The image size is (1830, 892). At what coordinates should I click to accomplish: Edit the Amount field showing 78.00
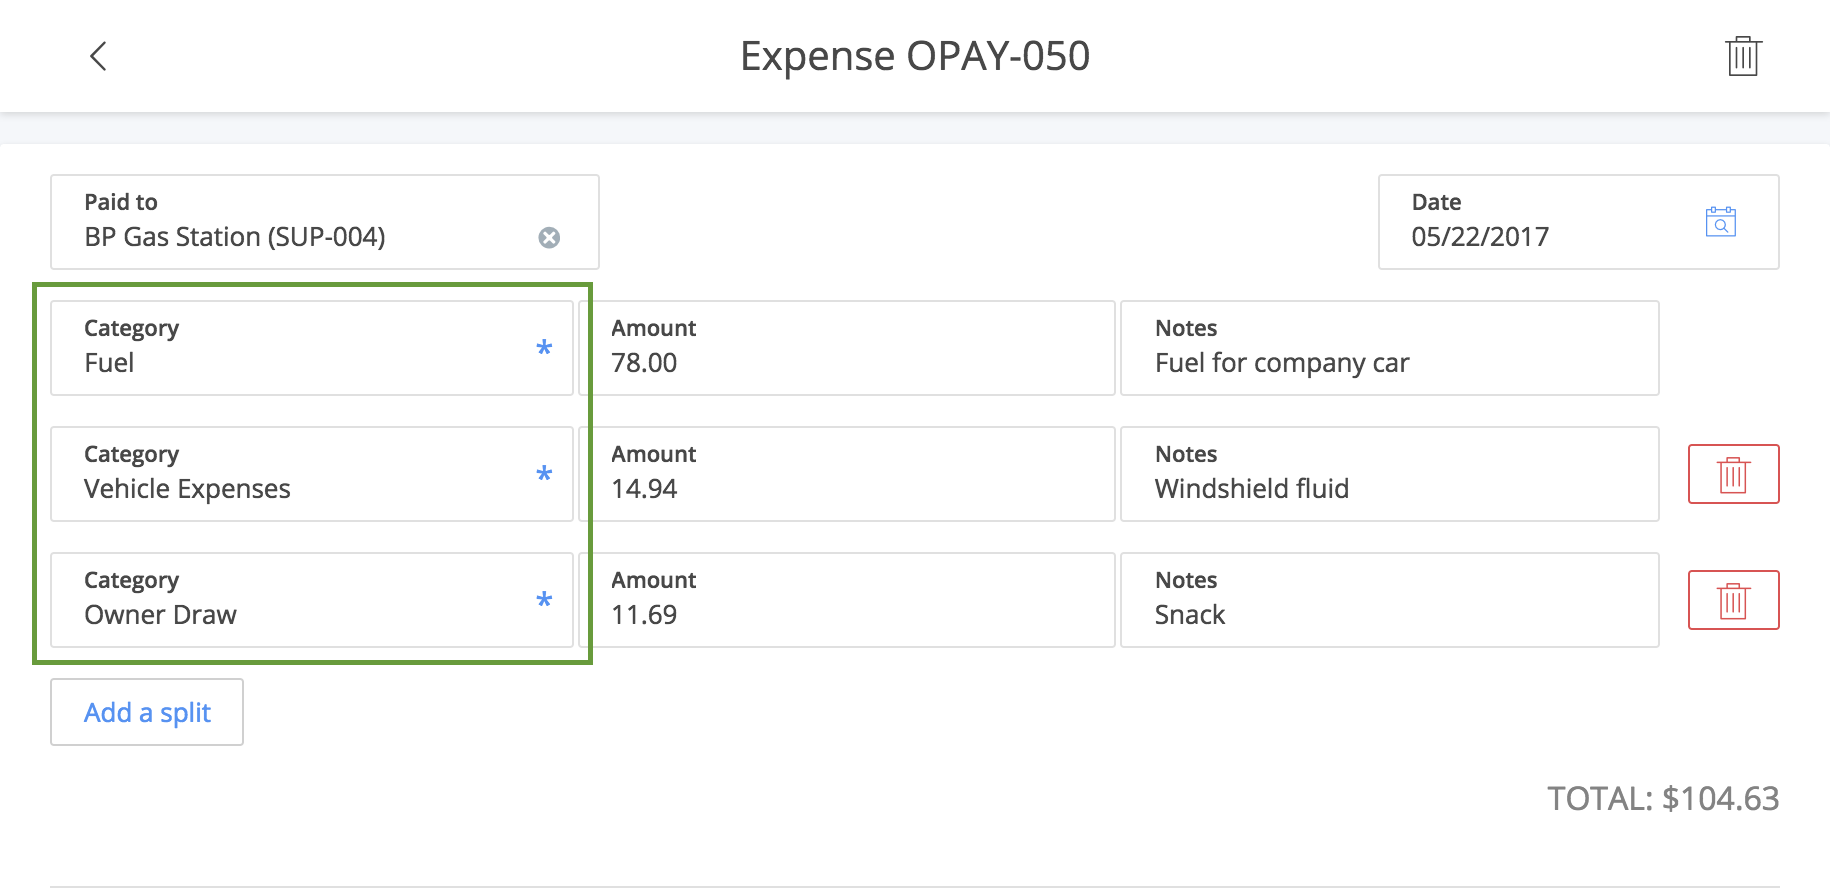coord(847,348)
